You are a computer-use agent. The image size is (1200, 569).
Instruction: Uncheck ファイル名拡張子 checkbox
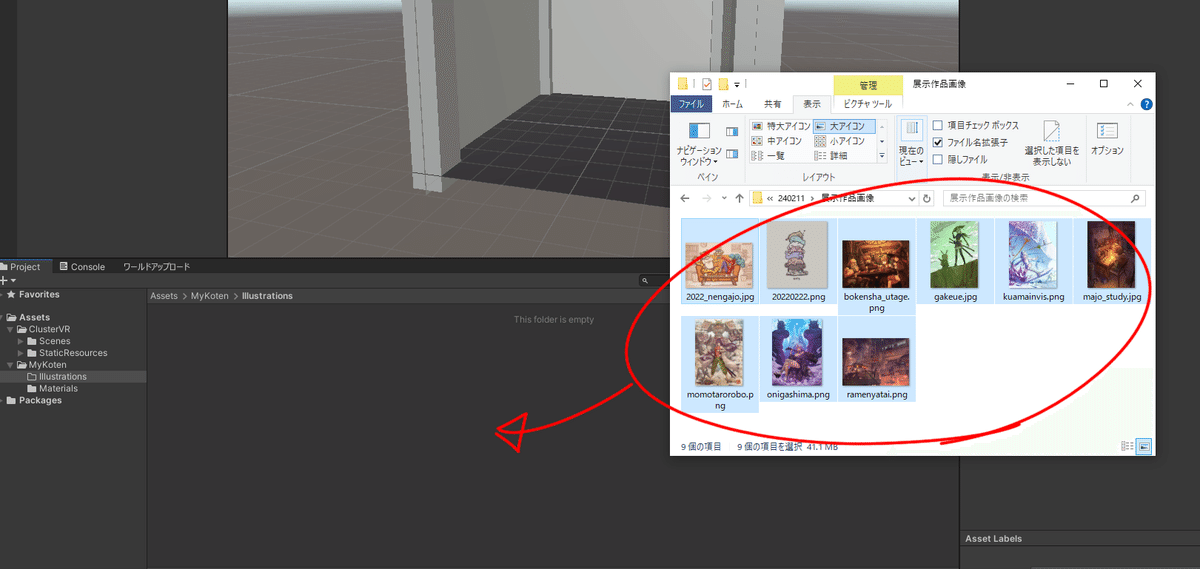(937, 142)
